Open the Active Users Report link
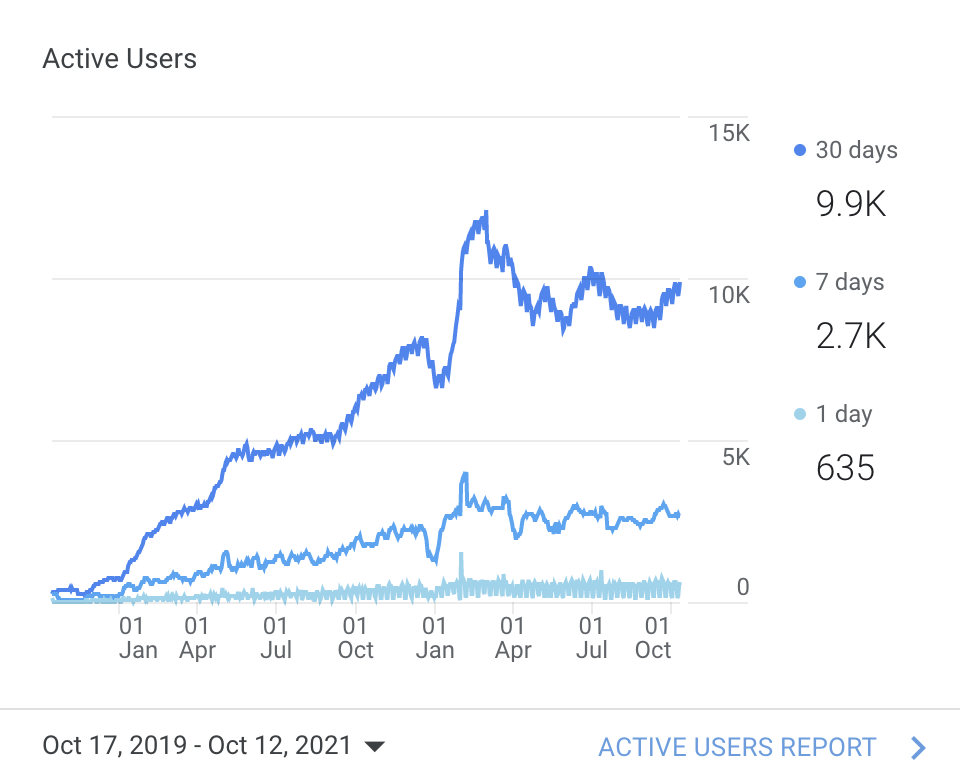This screenshot has height=780, width=960. pyautogui.click(x=737, y=747)
